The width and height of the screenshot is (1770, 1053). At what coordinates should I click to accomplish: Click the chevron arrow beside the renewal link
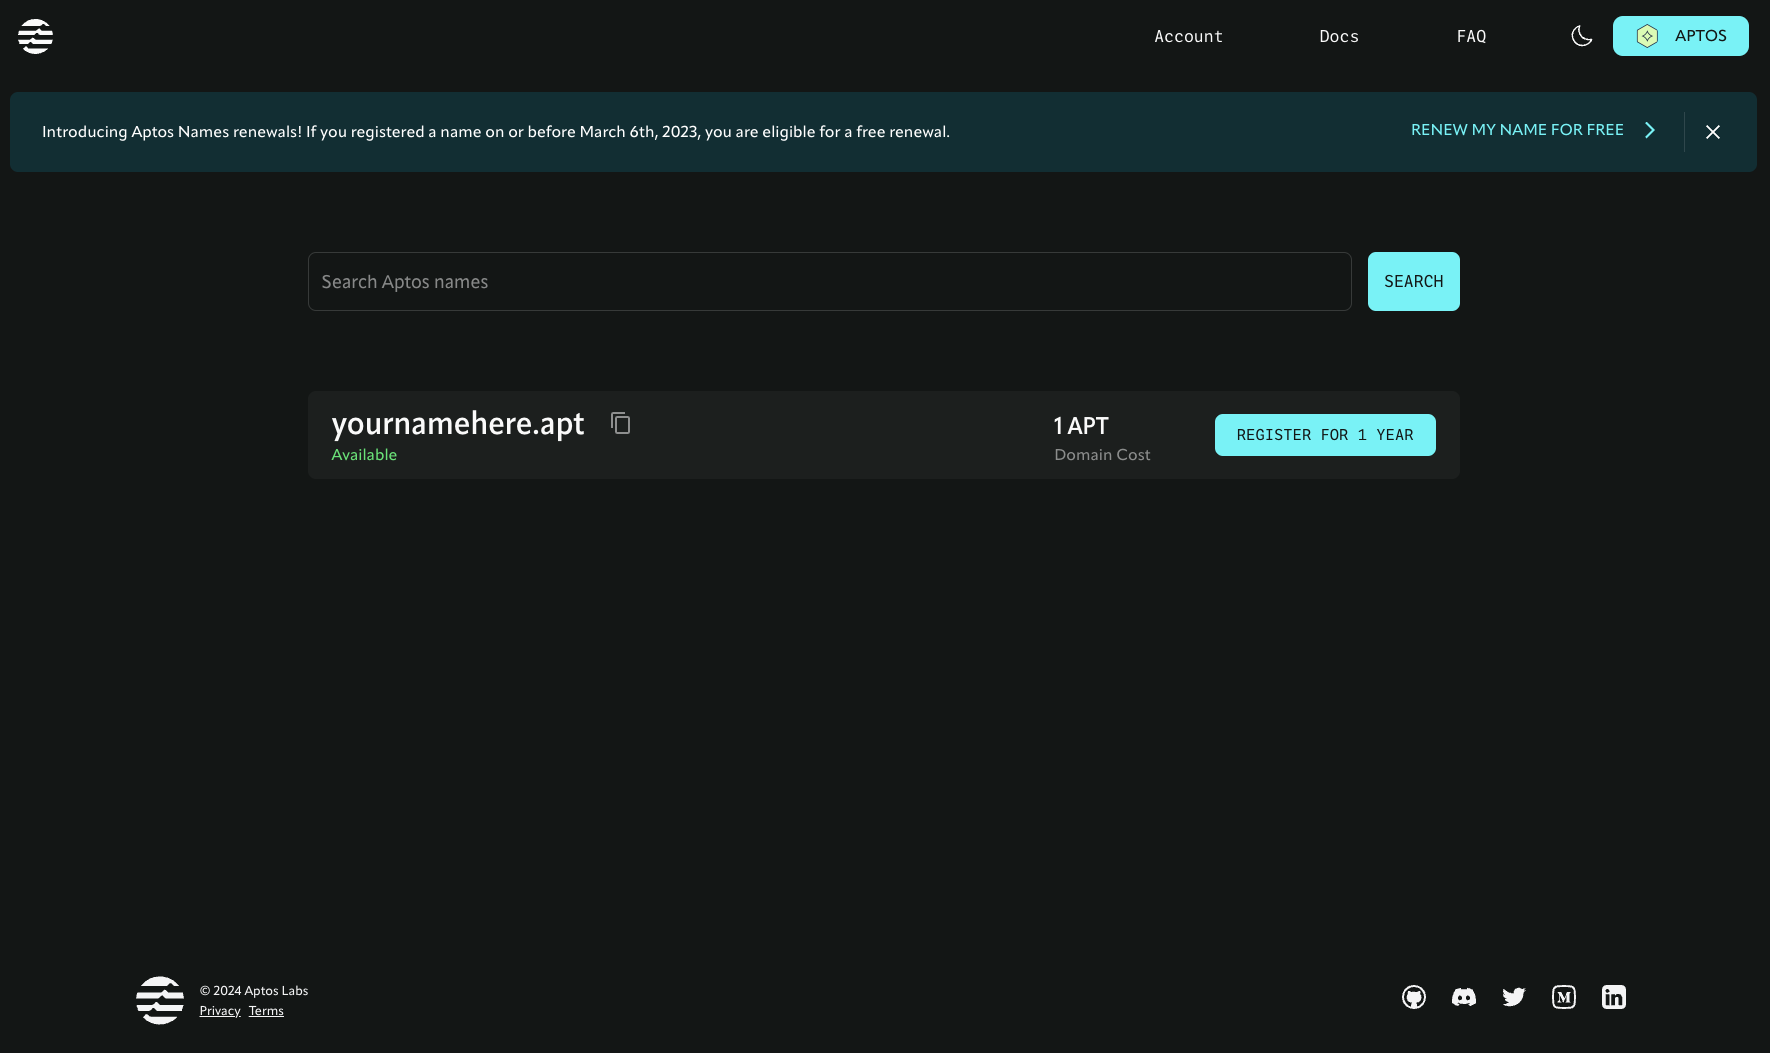pos(1650,130)
